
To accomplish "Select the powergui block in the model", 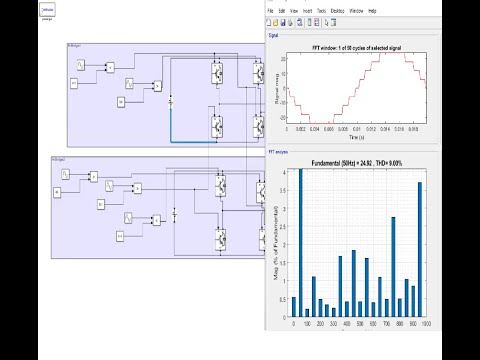I will [x=47, y=10].
